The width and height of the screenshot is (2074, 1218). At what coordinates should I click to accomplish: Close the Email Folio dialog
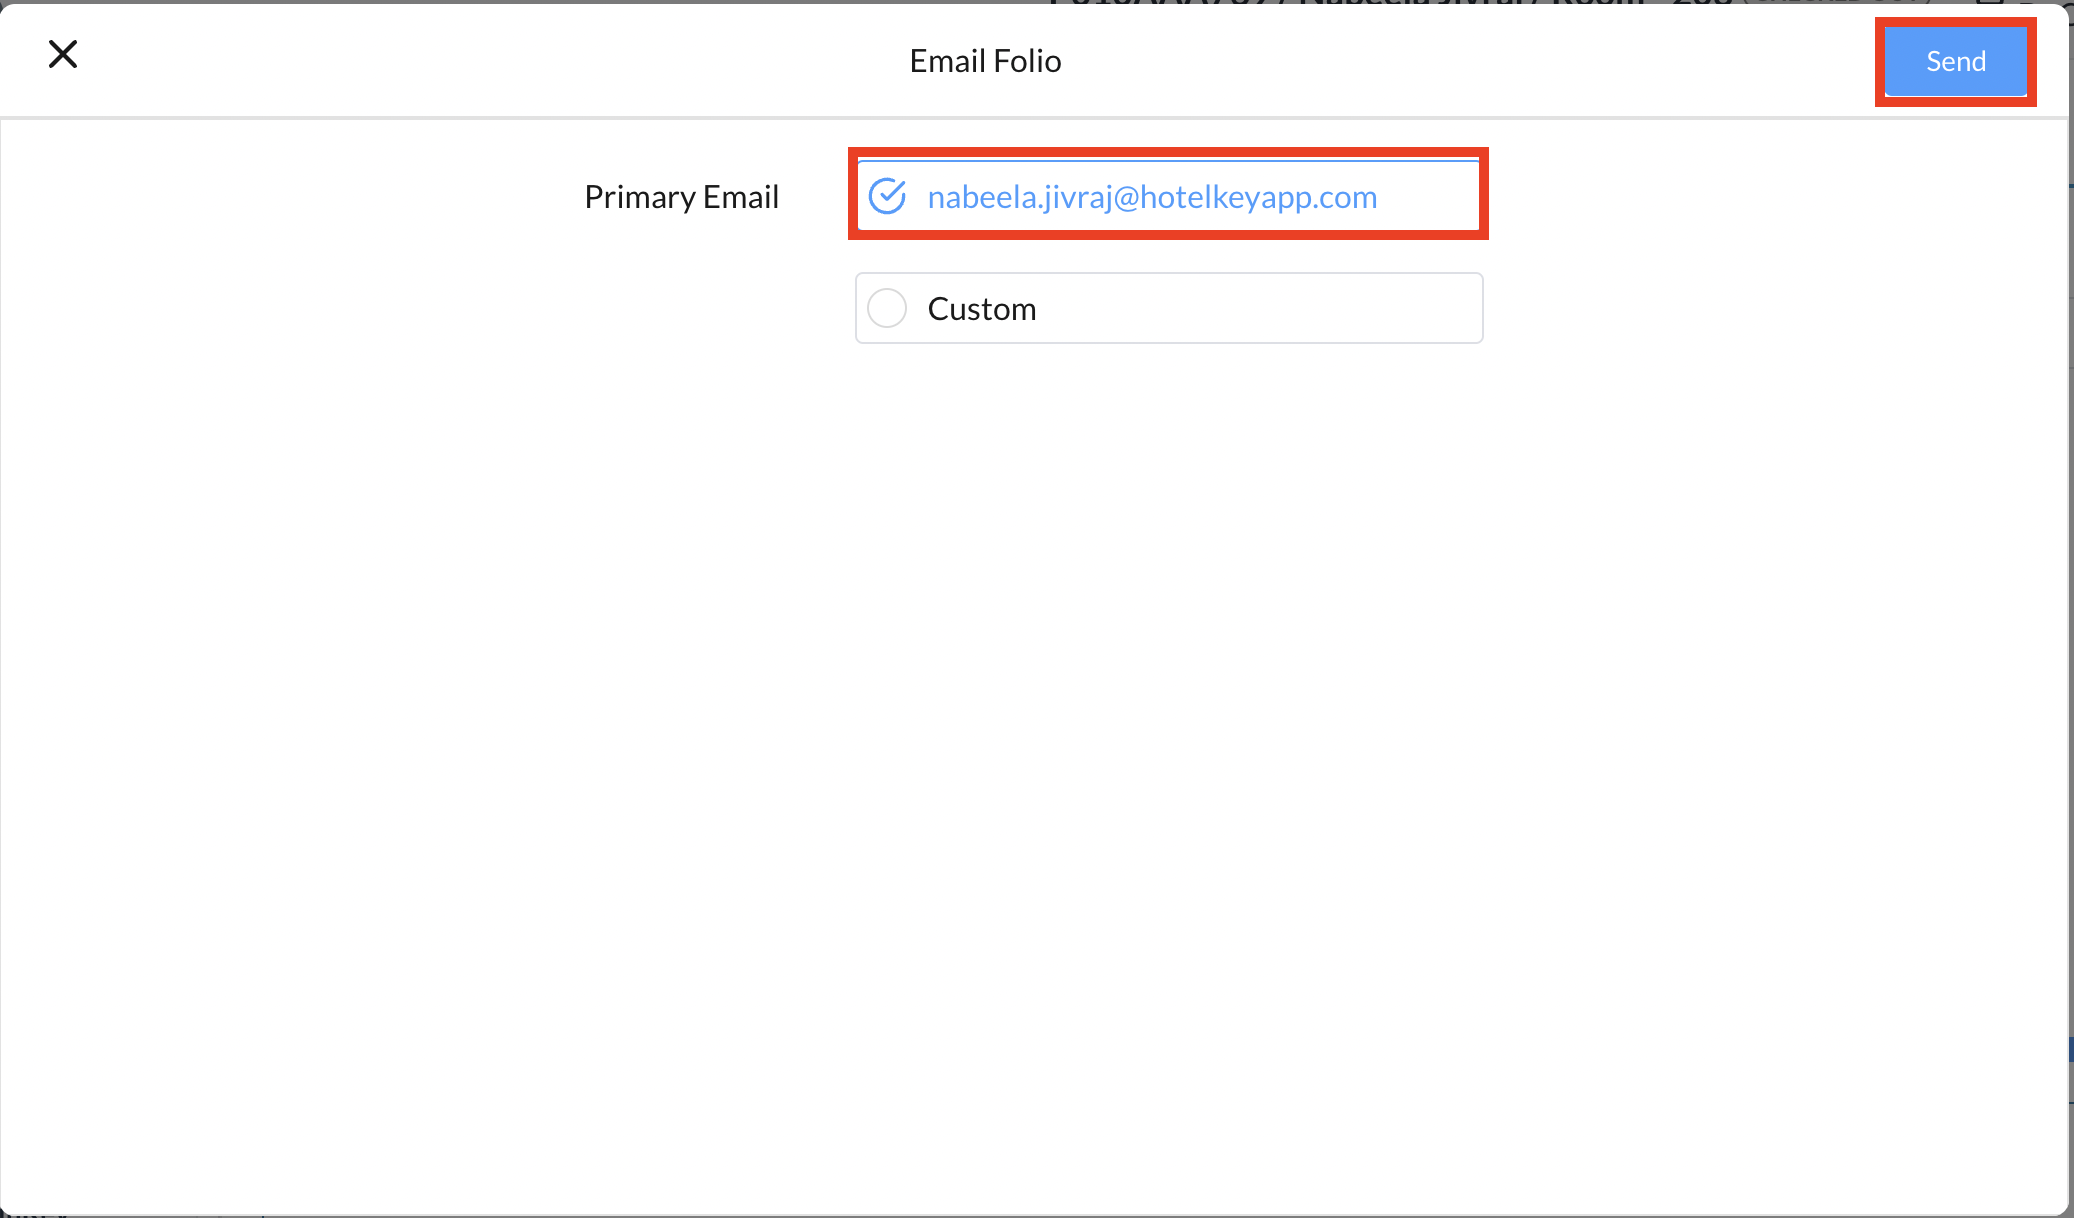63,55
